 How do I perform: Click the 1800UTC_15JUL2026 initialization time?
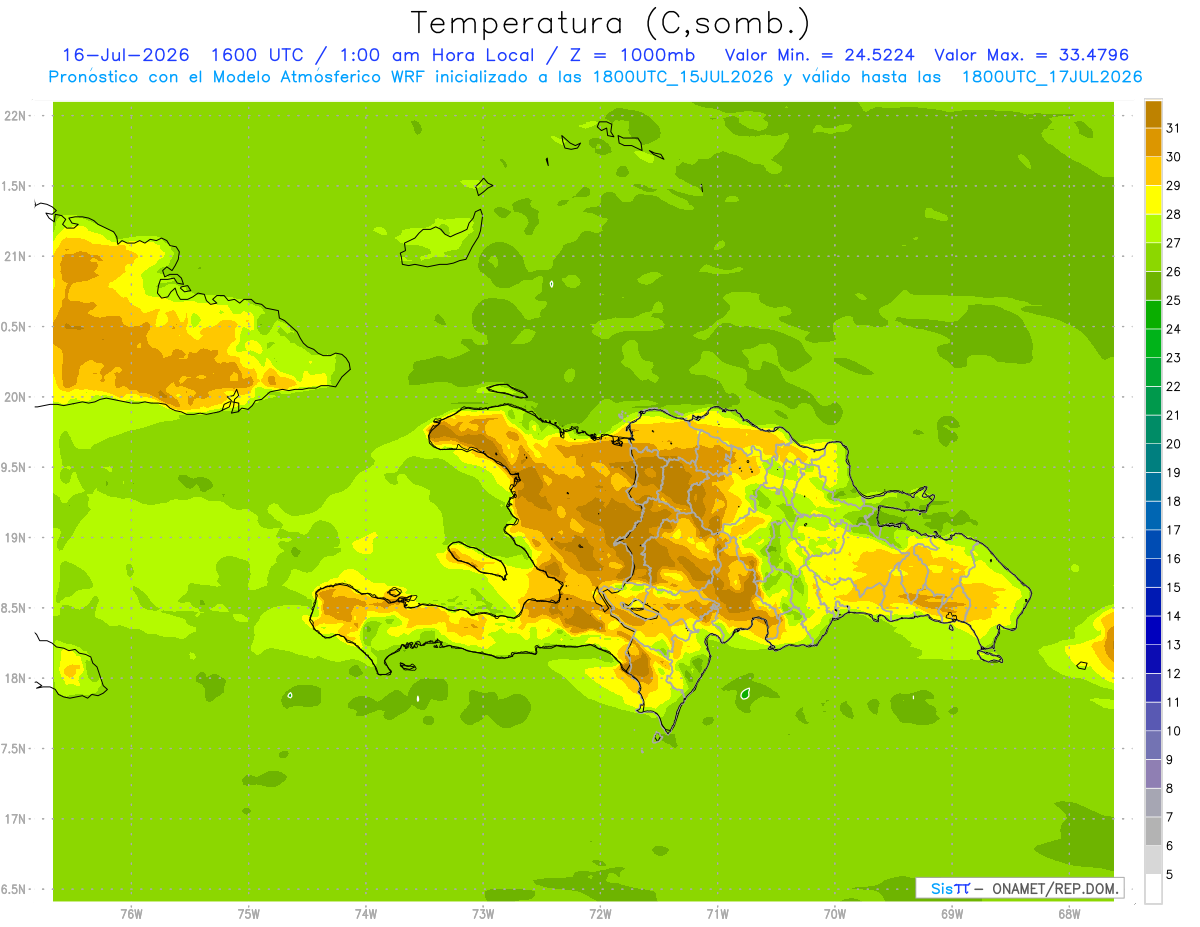(x=683, y=77)
